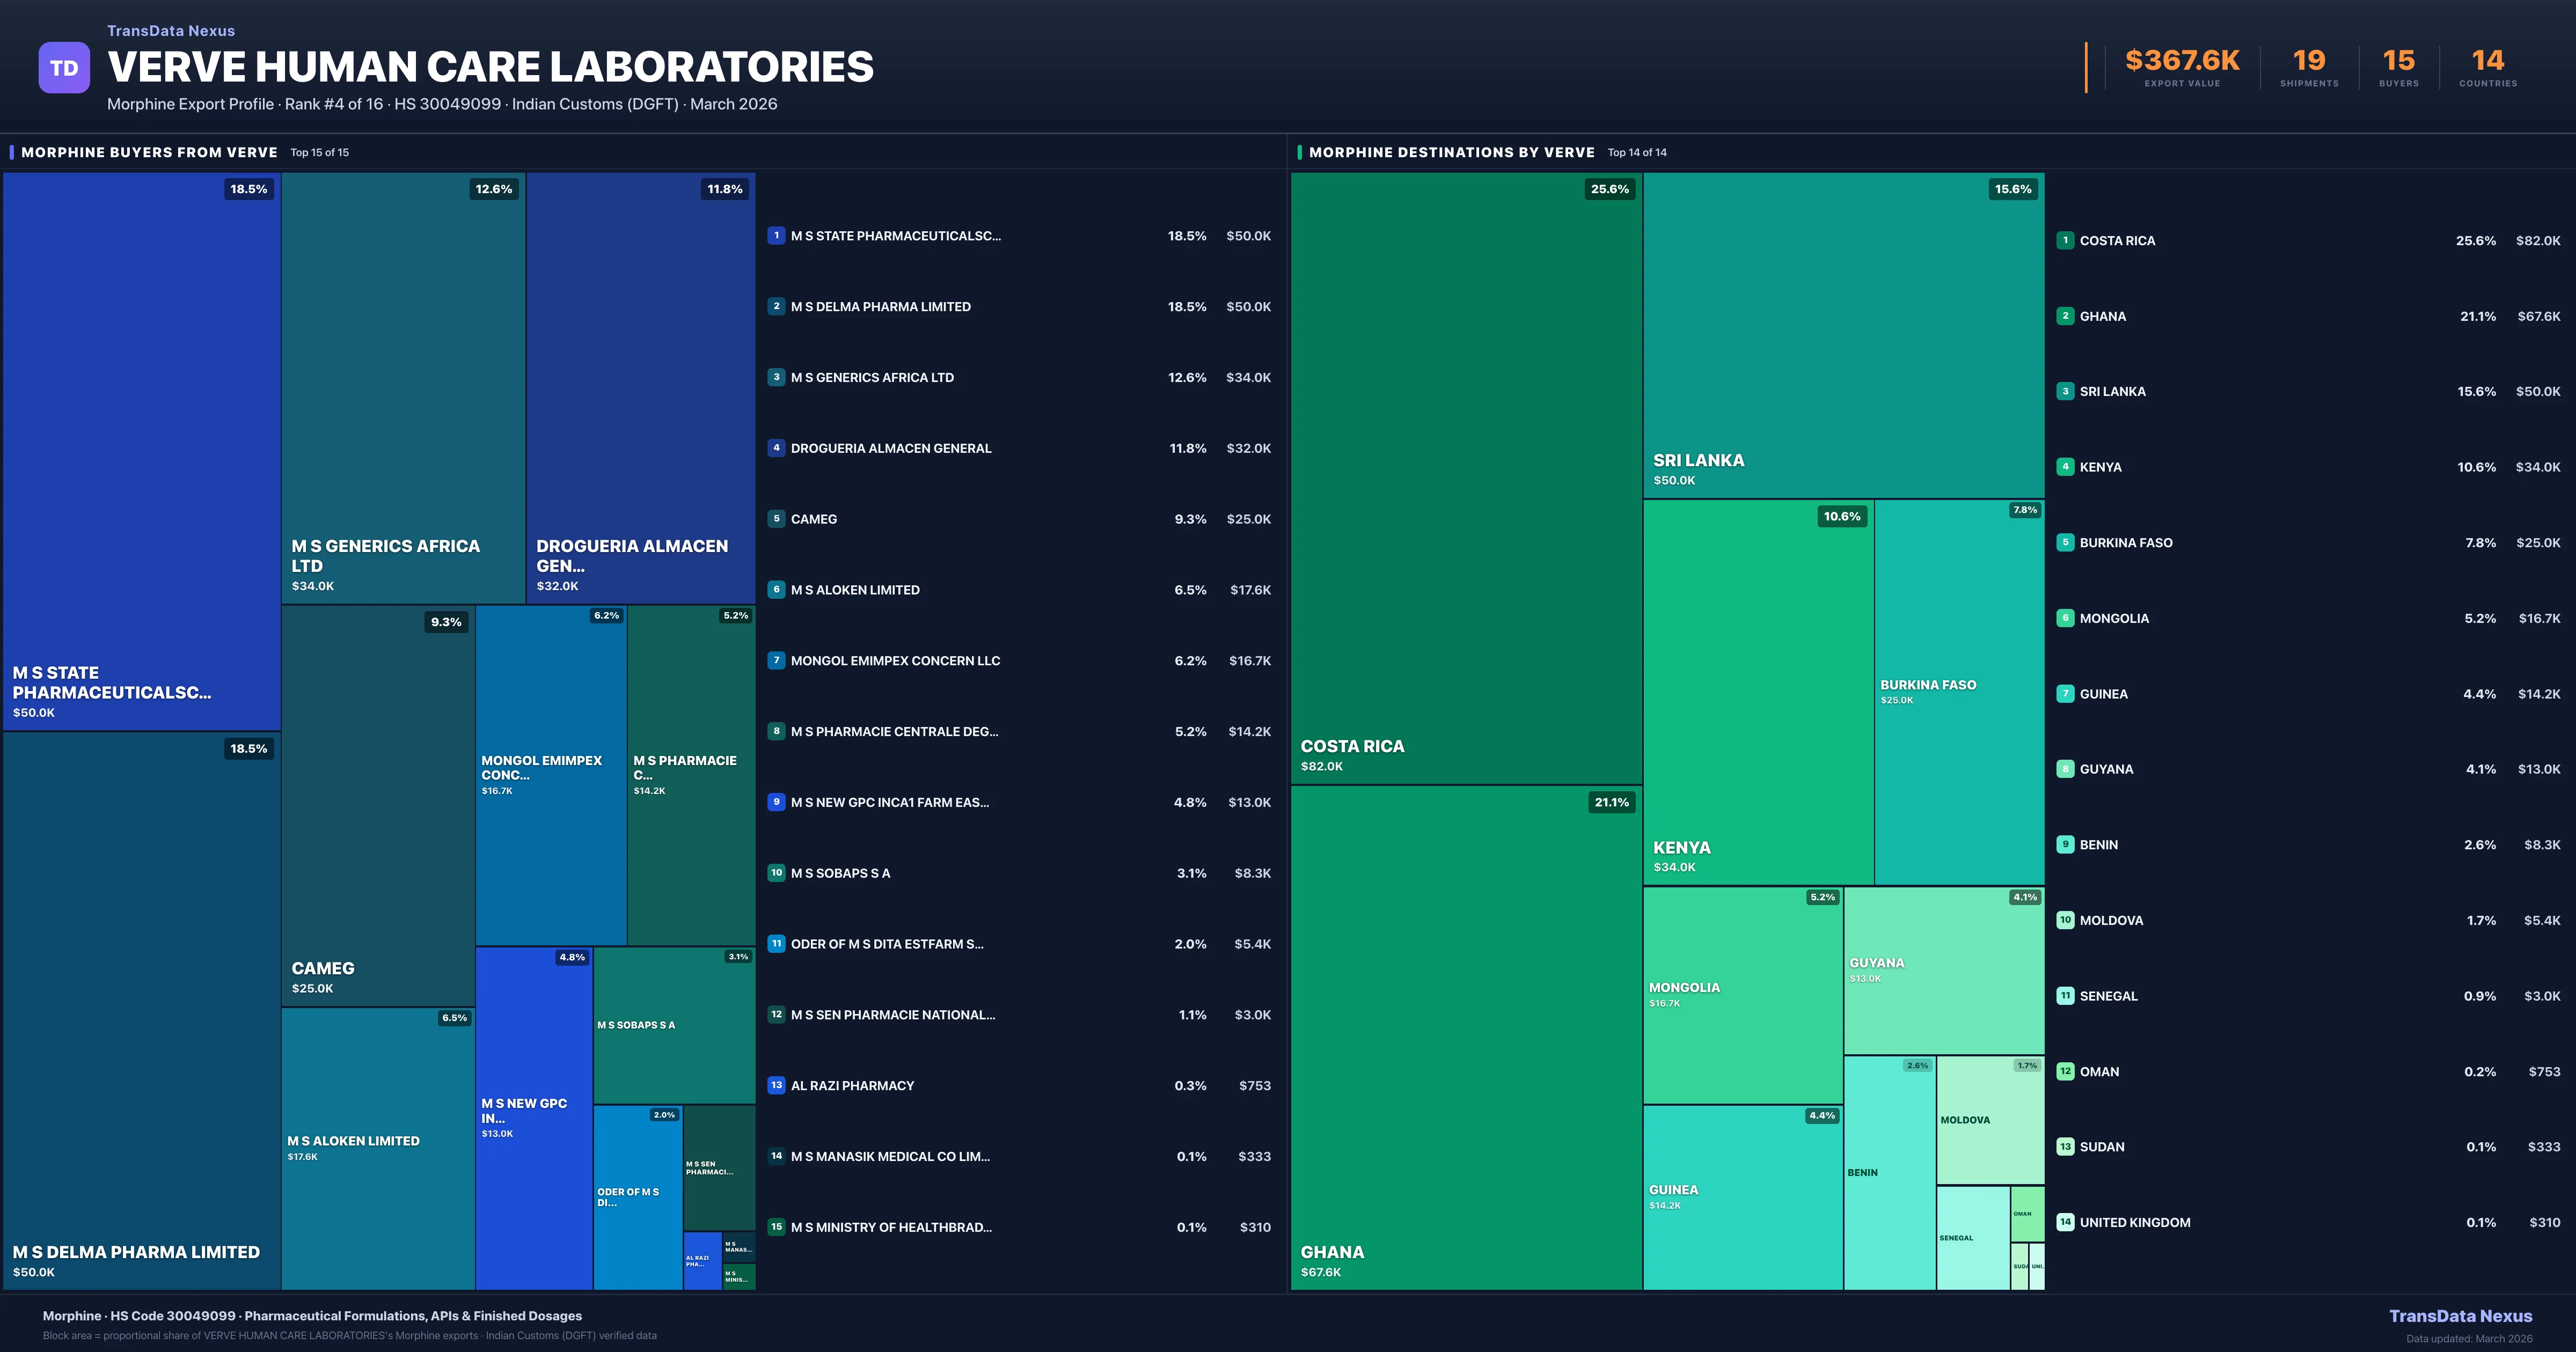Select the Sri Lanka treemap block

point(1842,335)
